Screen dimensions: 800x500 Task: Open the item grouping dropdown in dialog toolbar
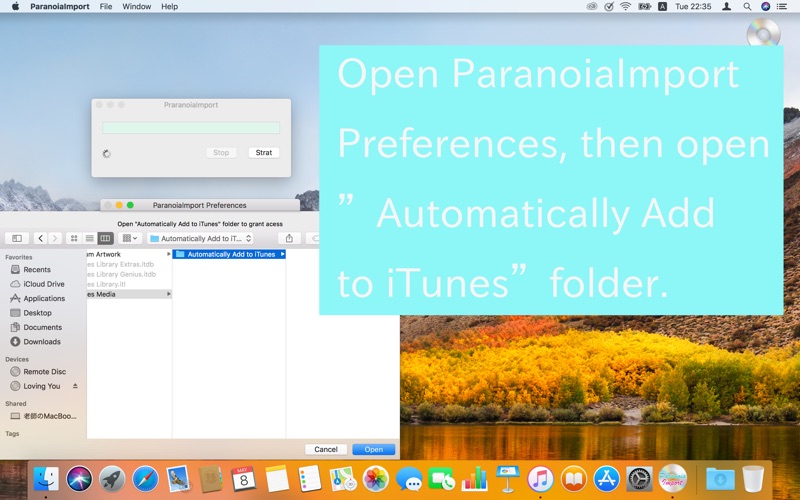coord(130,238)
